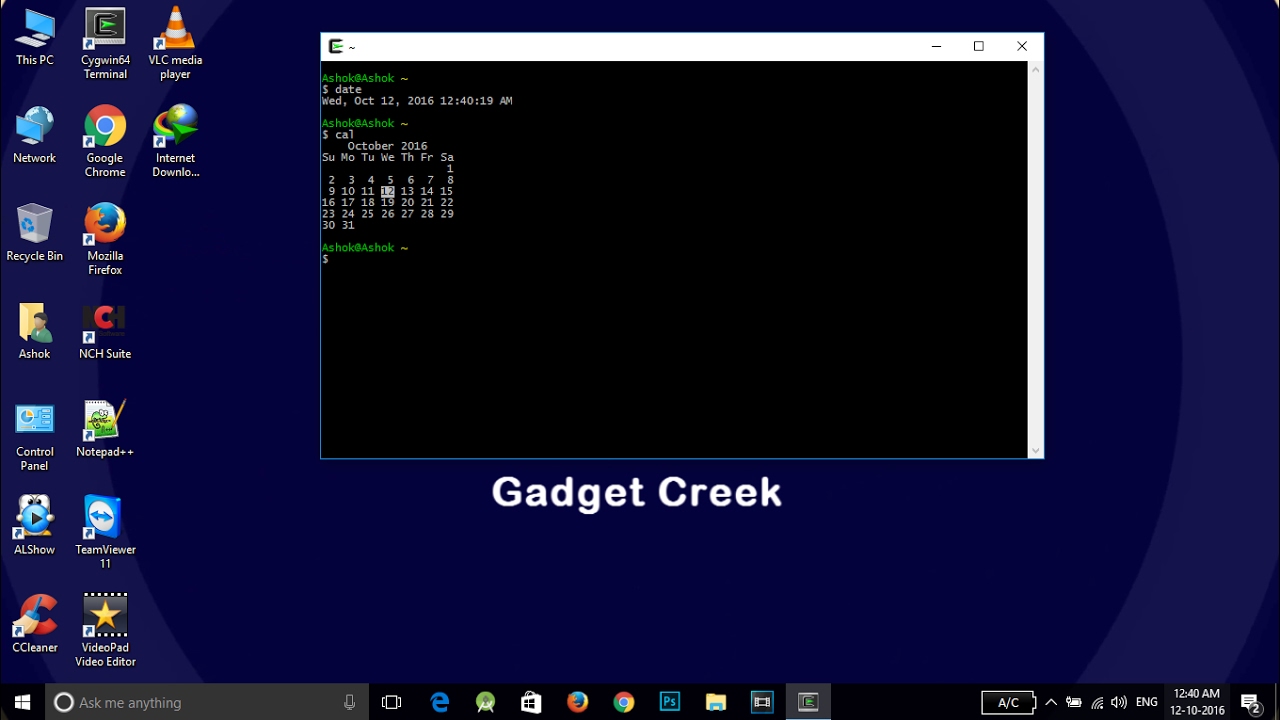Select the Control Panel desktop icon

click(34, 436)
